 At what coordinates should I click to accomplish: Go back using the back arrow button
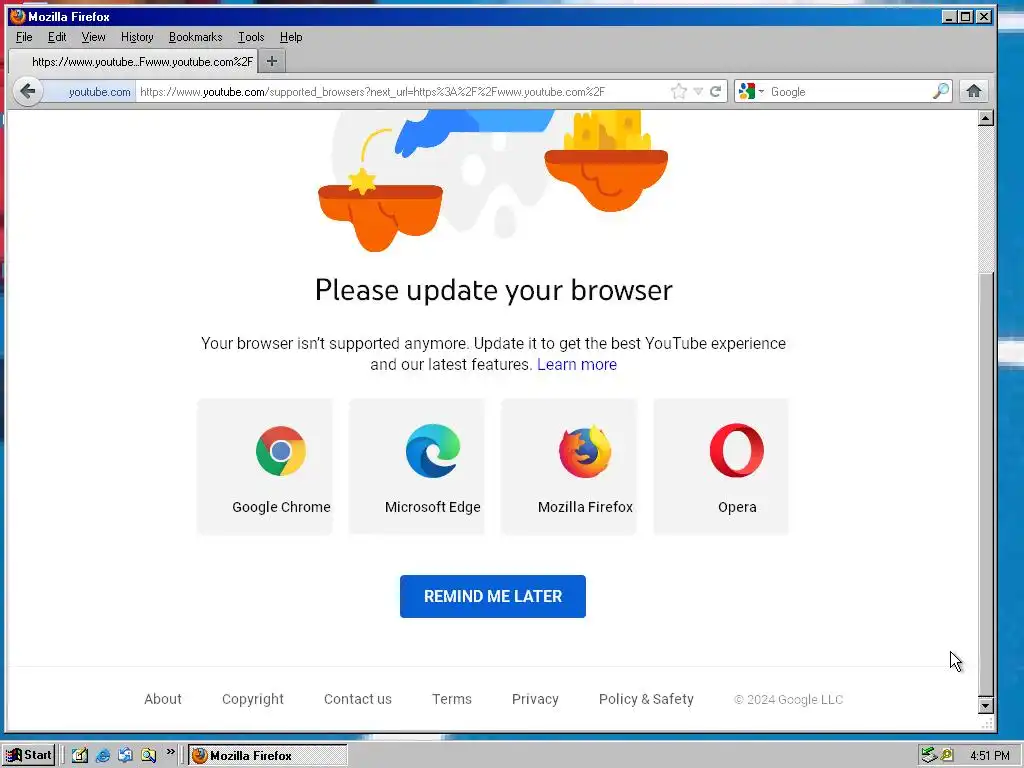[27, 91]
